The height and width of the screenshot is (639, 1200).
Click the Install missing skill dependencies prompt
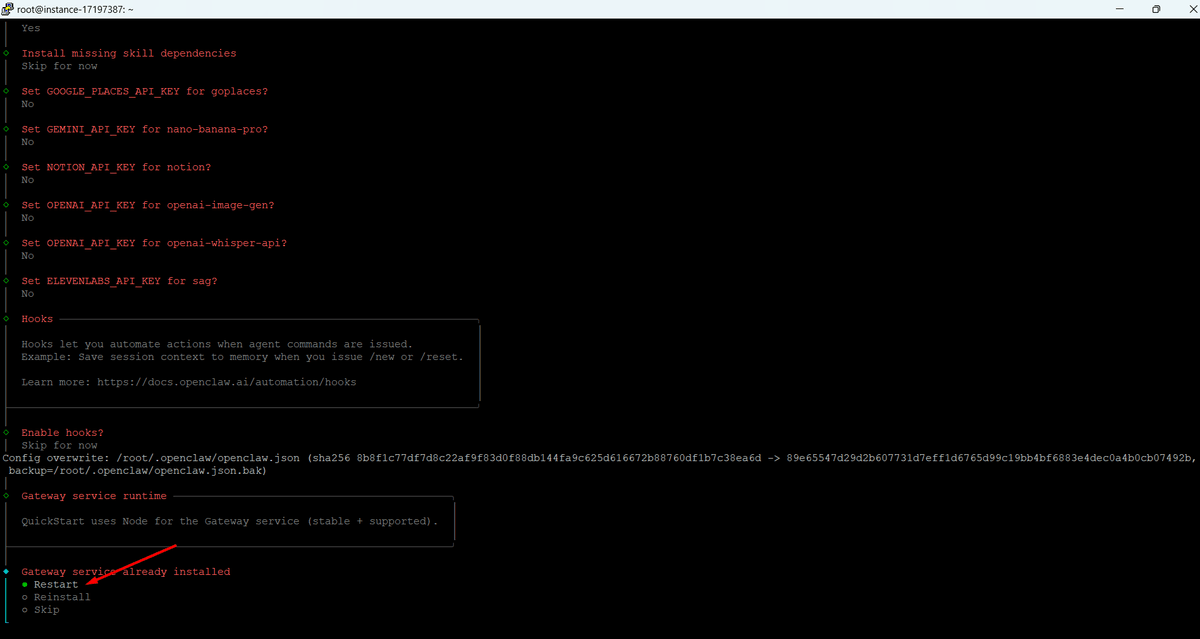click(129, 53)
